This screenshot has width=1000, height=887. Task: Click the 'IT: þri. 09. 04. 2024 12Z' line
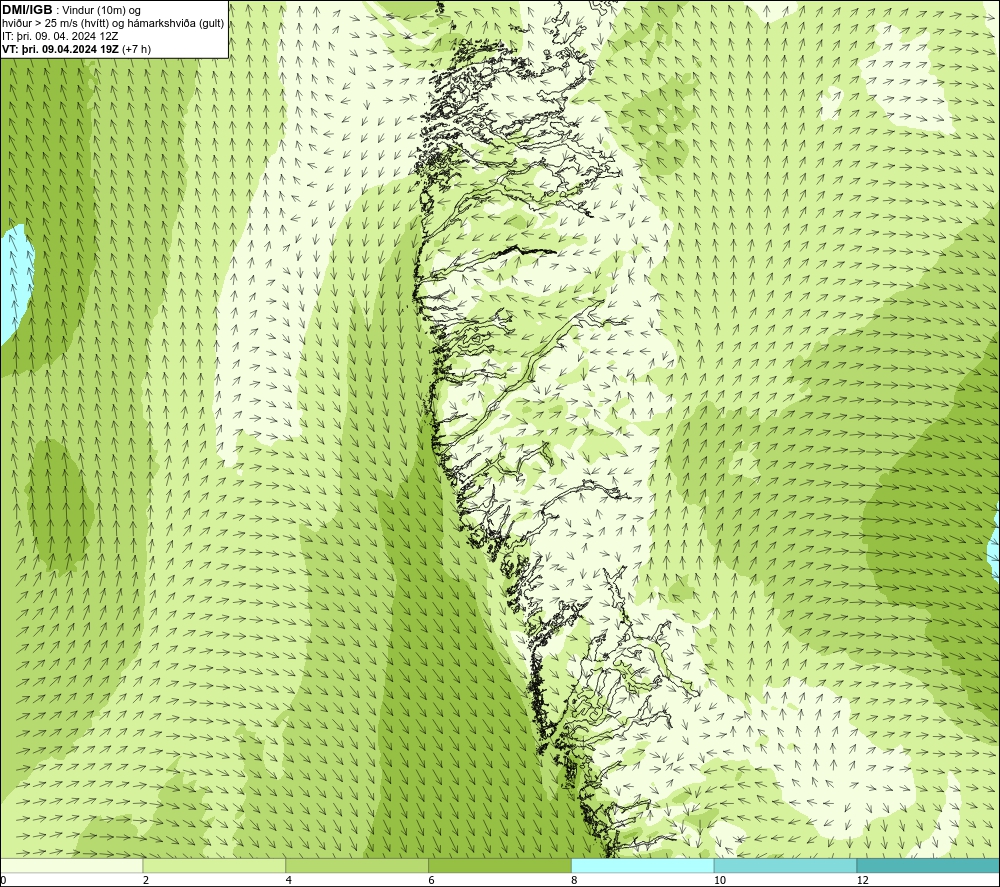[60, 36]
